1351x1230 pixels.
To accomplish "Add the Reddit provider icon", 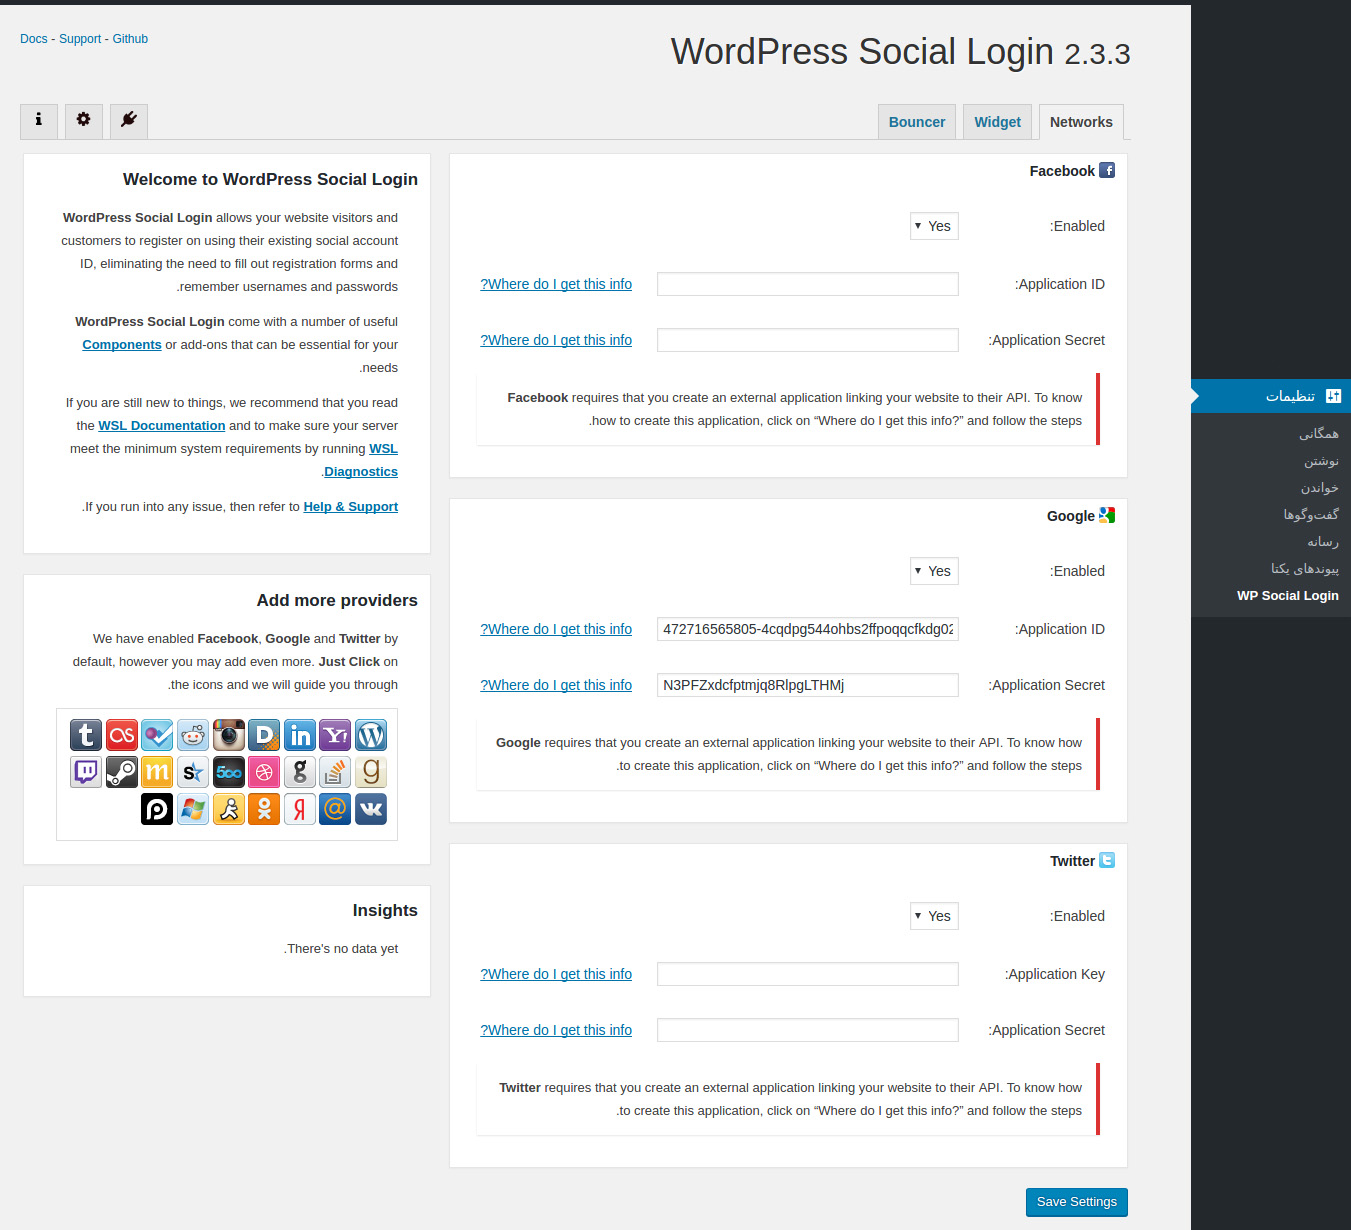I will pos(193,735).
